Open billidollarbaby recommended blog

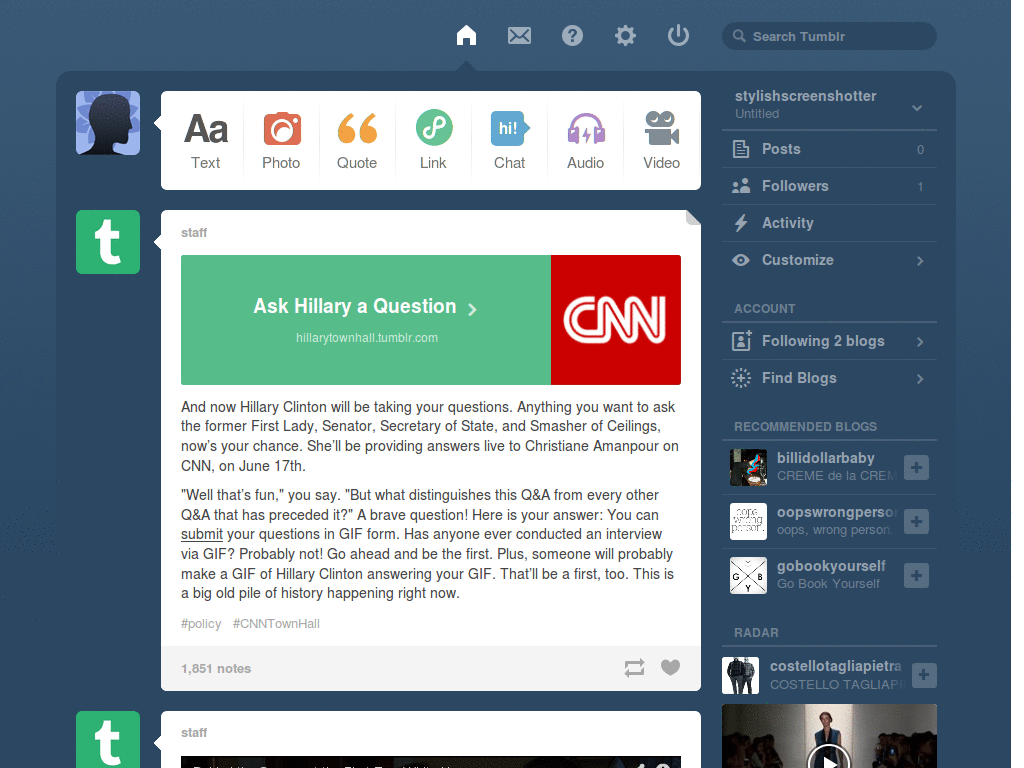(x=825, y=458)
